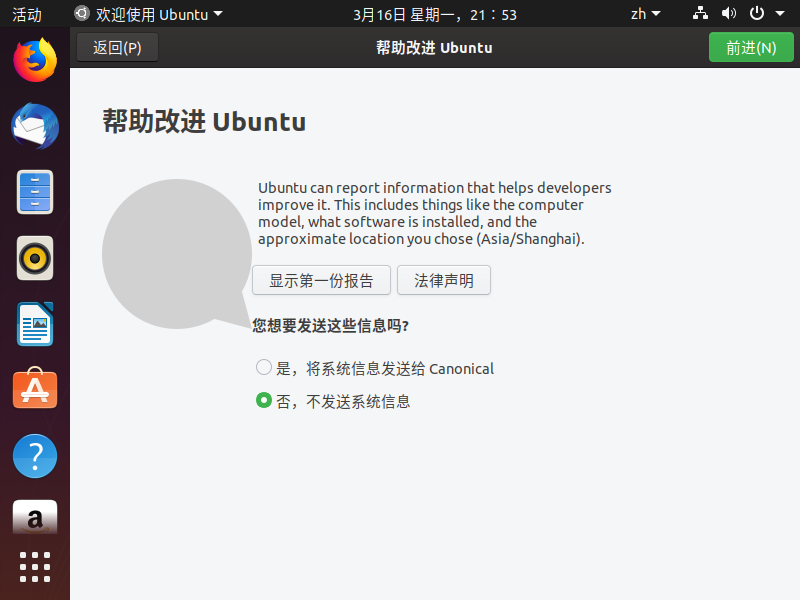Expand the system menu arrow
The image size is (800, 600).
tap(780, 14)
